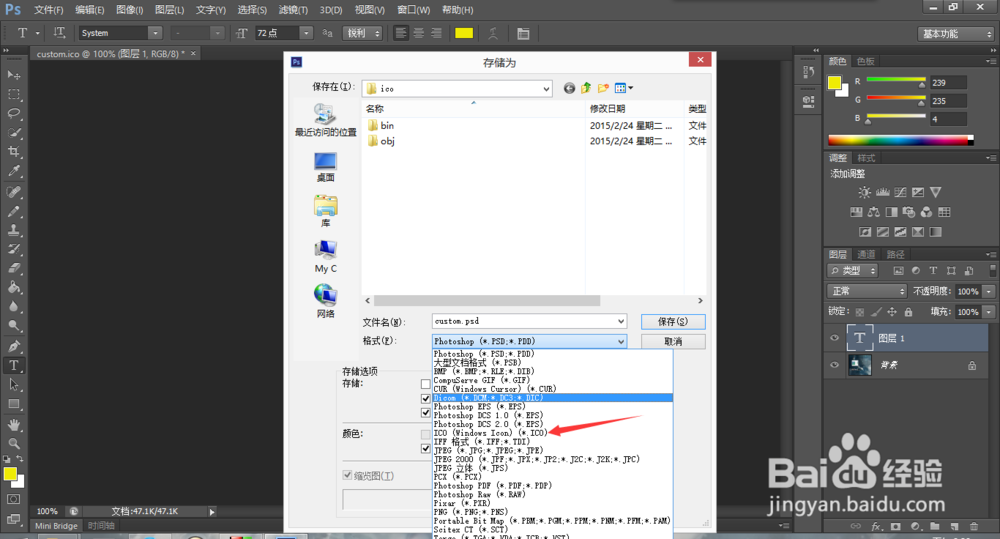Select center align text option
This screenshot has width=1000, height=539.
point(418,33)
